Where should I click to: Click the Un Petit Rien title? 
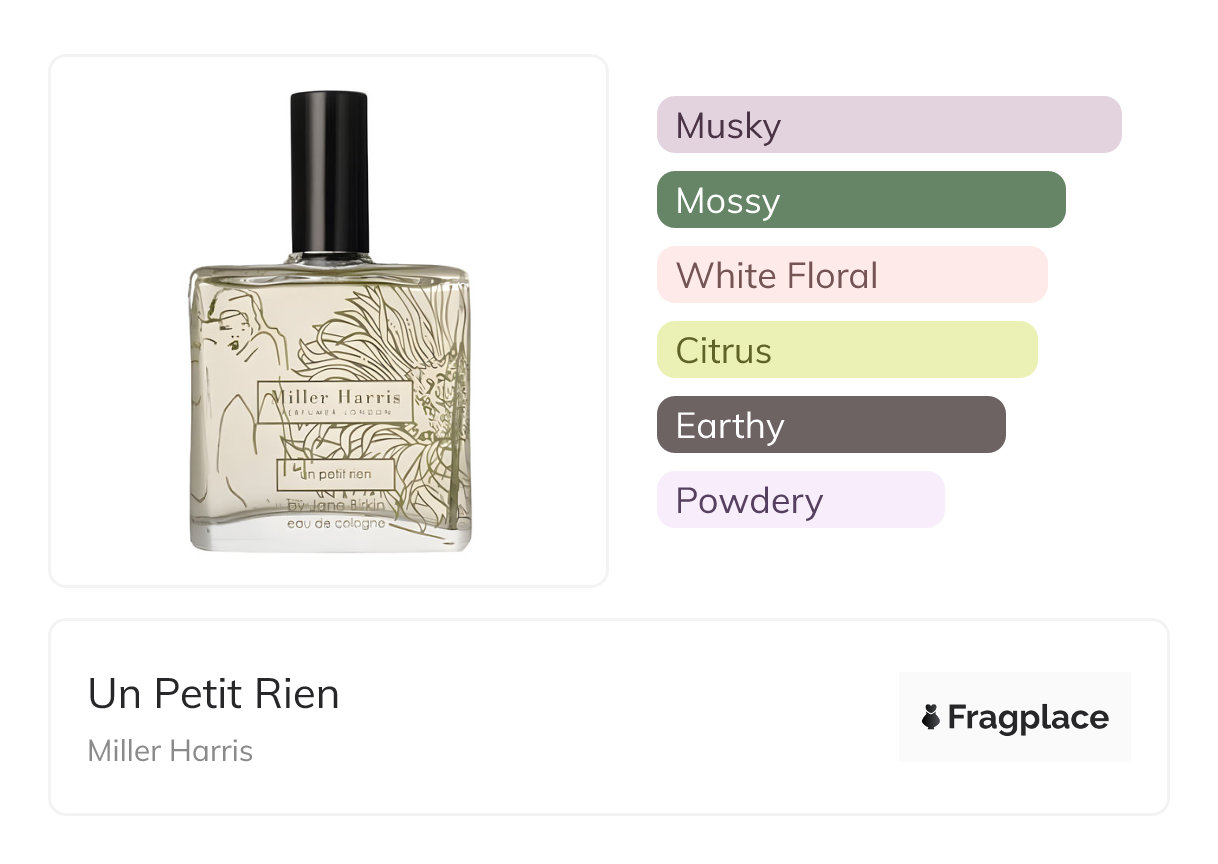click(x=214, y=694)
